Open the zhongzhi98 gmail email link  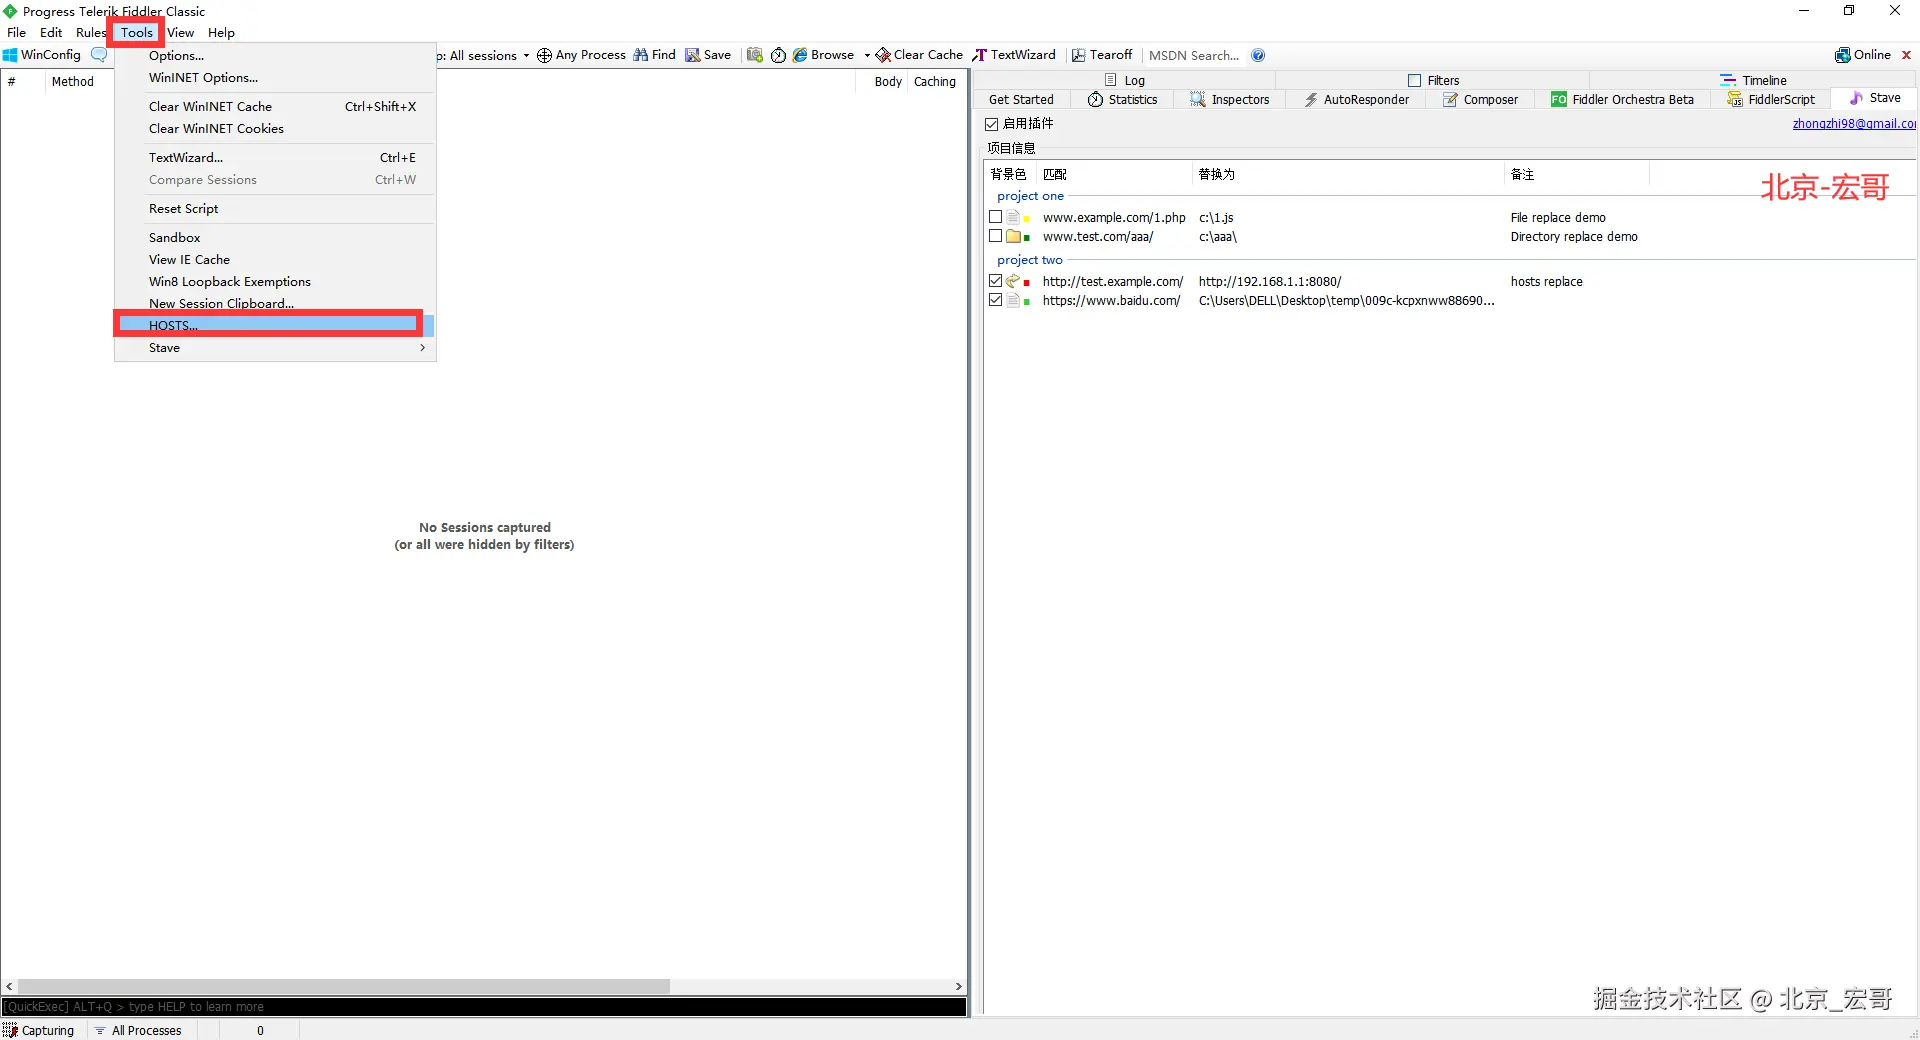pos(1854,124)
